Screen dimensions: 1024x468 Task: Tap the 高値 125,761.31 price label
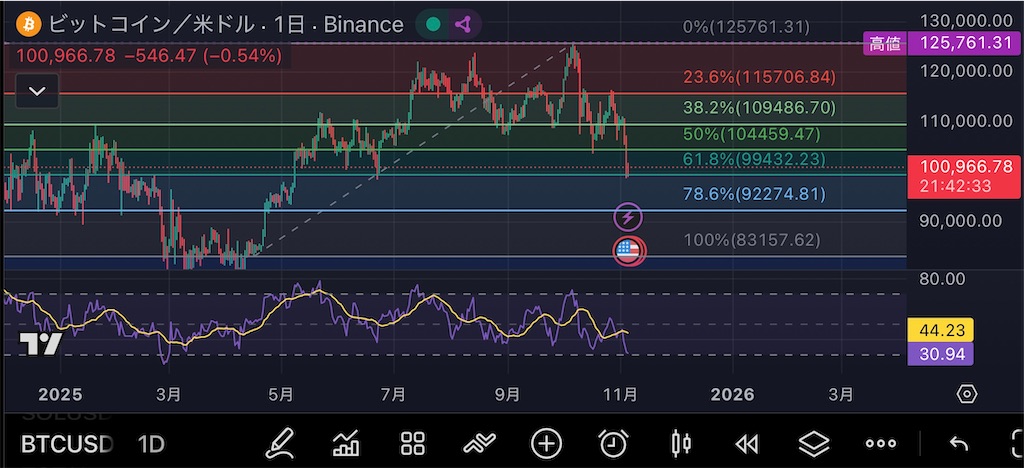point(942,44)
